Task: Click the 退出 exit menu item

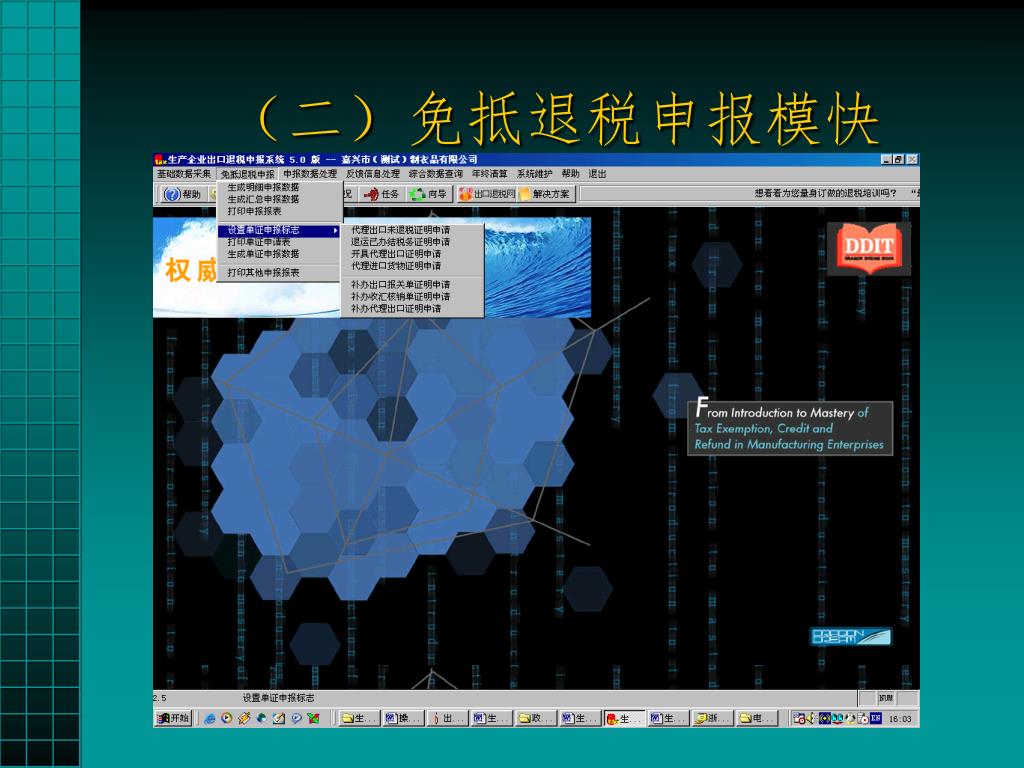Action: click(597, 174)
